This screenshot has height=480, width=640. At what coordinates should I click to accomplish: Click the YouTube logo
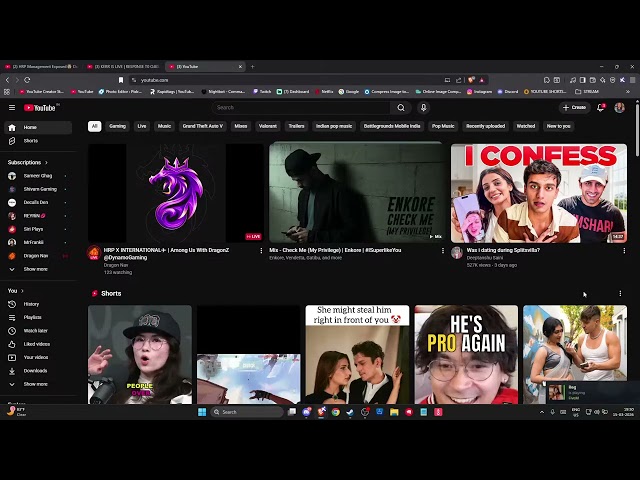pos(40,108)
